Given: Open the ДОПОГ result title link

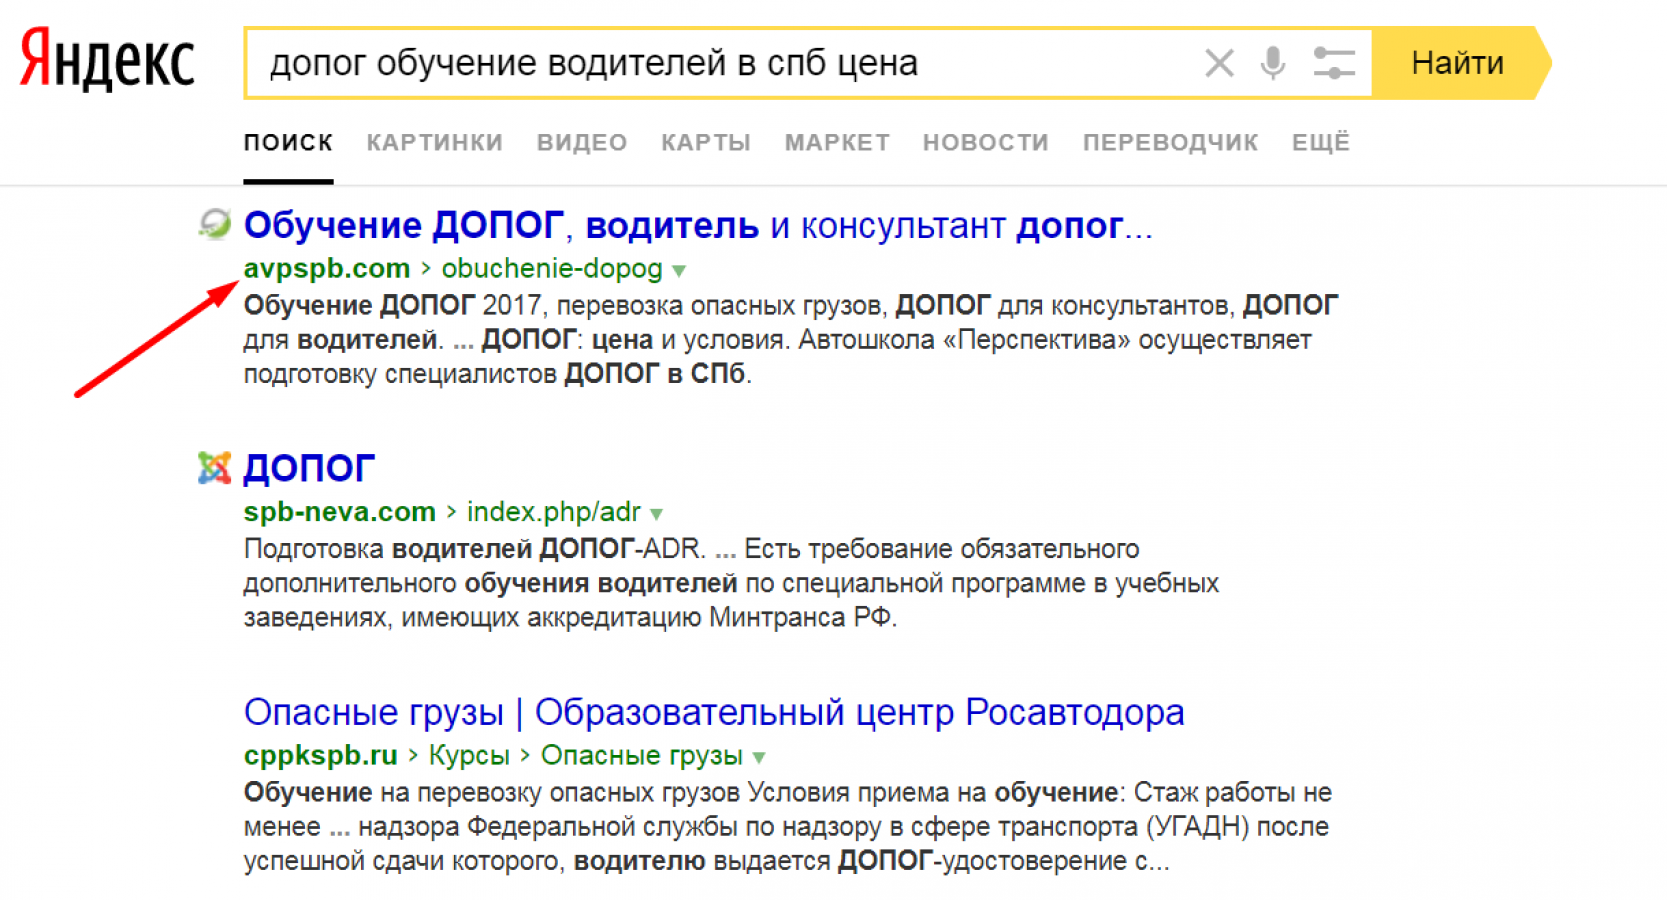Looking at the screenshot, I should tap(309, 468).
